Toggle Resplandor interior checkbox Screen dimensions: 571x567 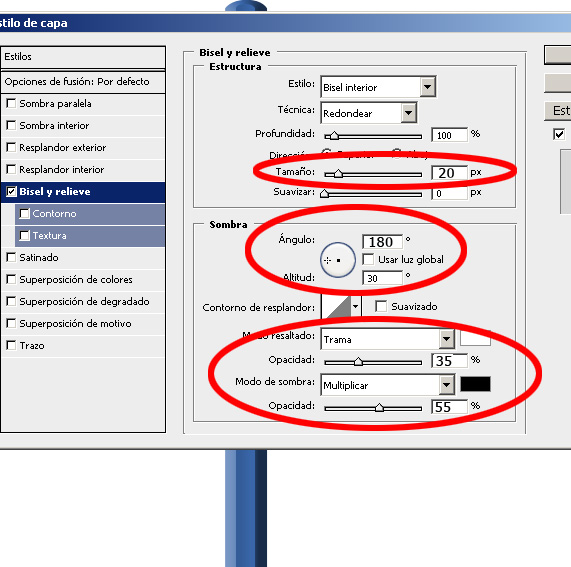[x=11, y=169]
